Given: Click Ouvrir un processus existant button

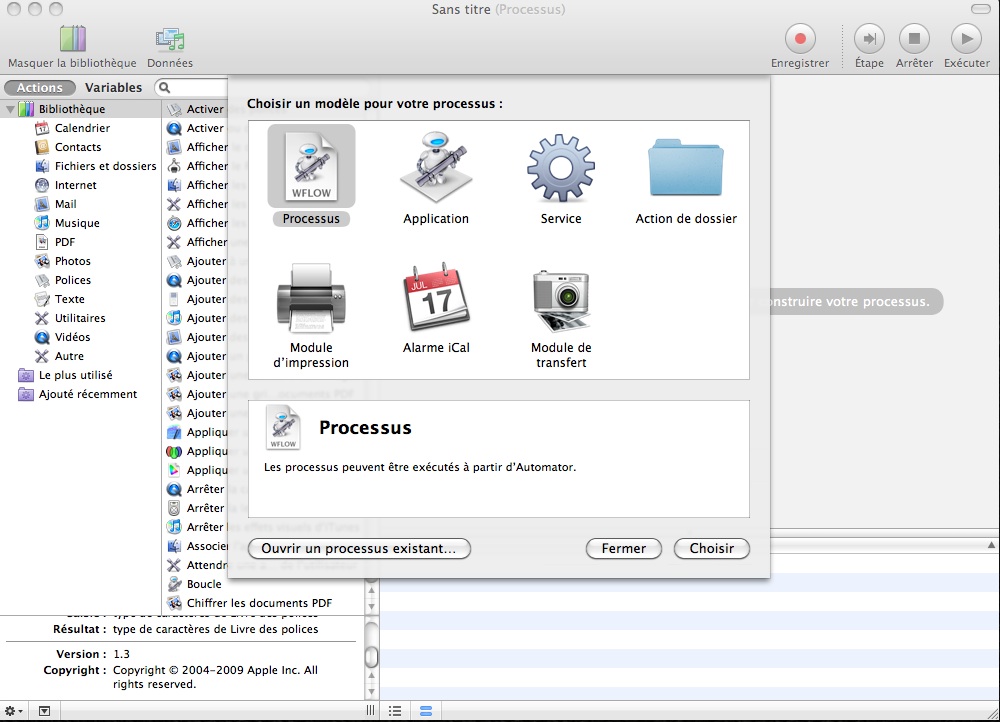Looking at the screenshot, I should click(358, 549).
